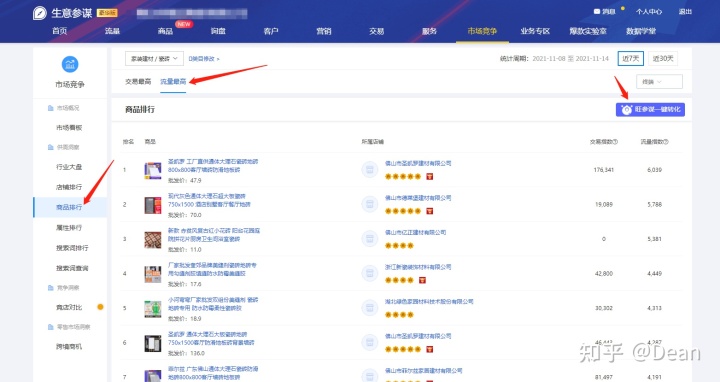This screenshot has width=720, height=382.
Task: Open 客户 in top navigation
Action: 271,31
